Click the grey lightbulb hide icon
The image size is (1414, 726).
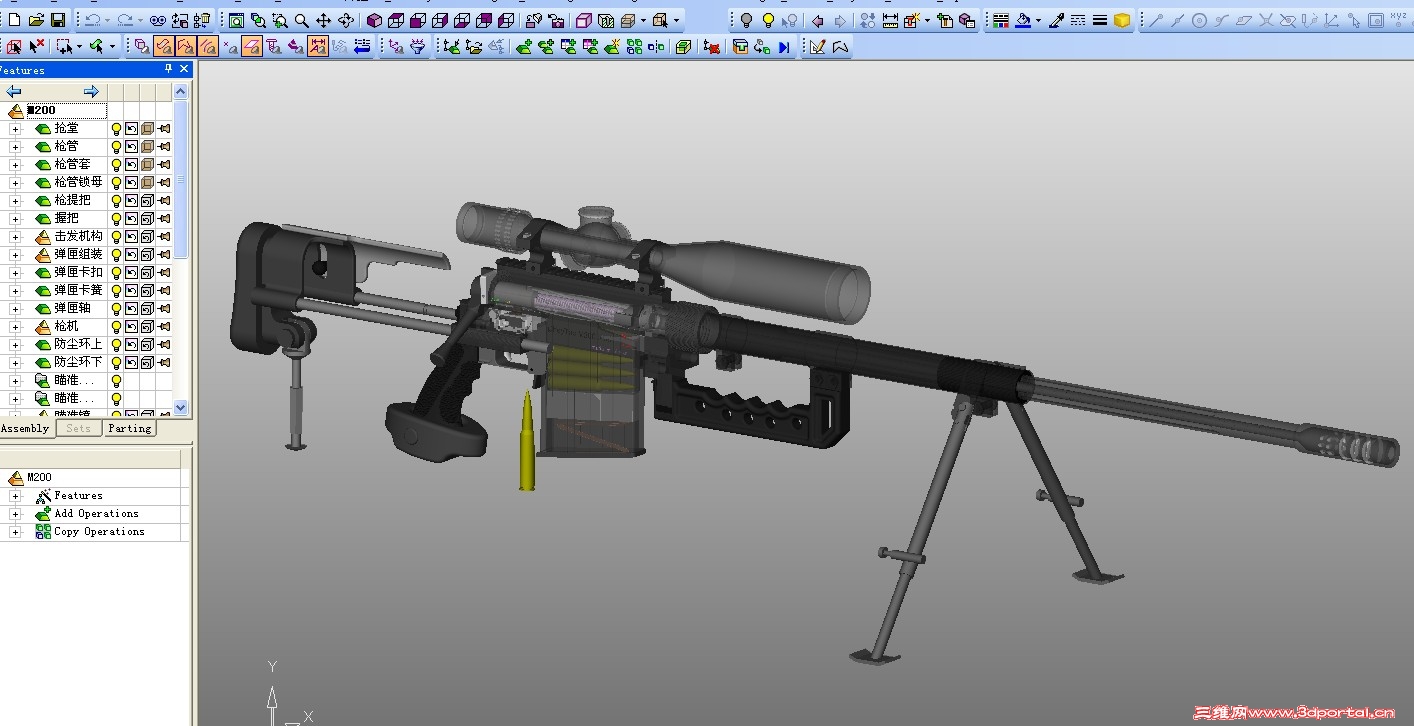(x=746, y=20)
